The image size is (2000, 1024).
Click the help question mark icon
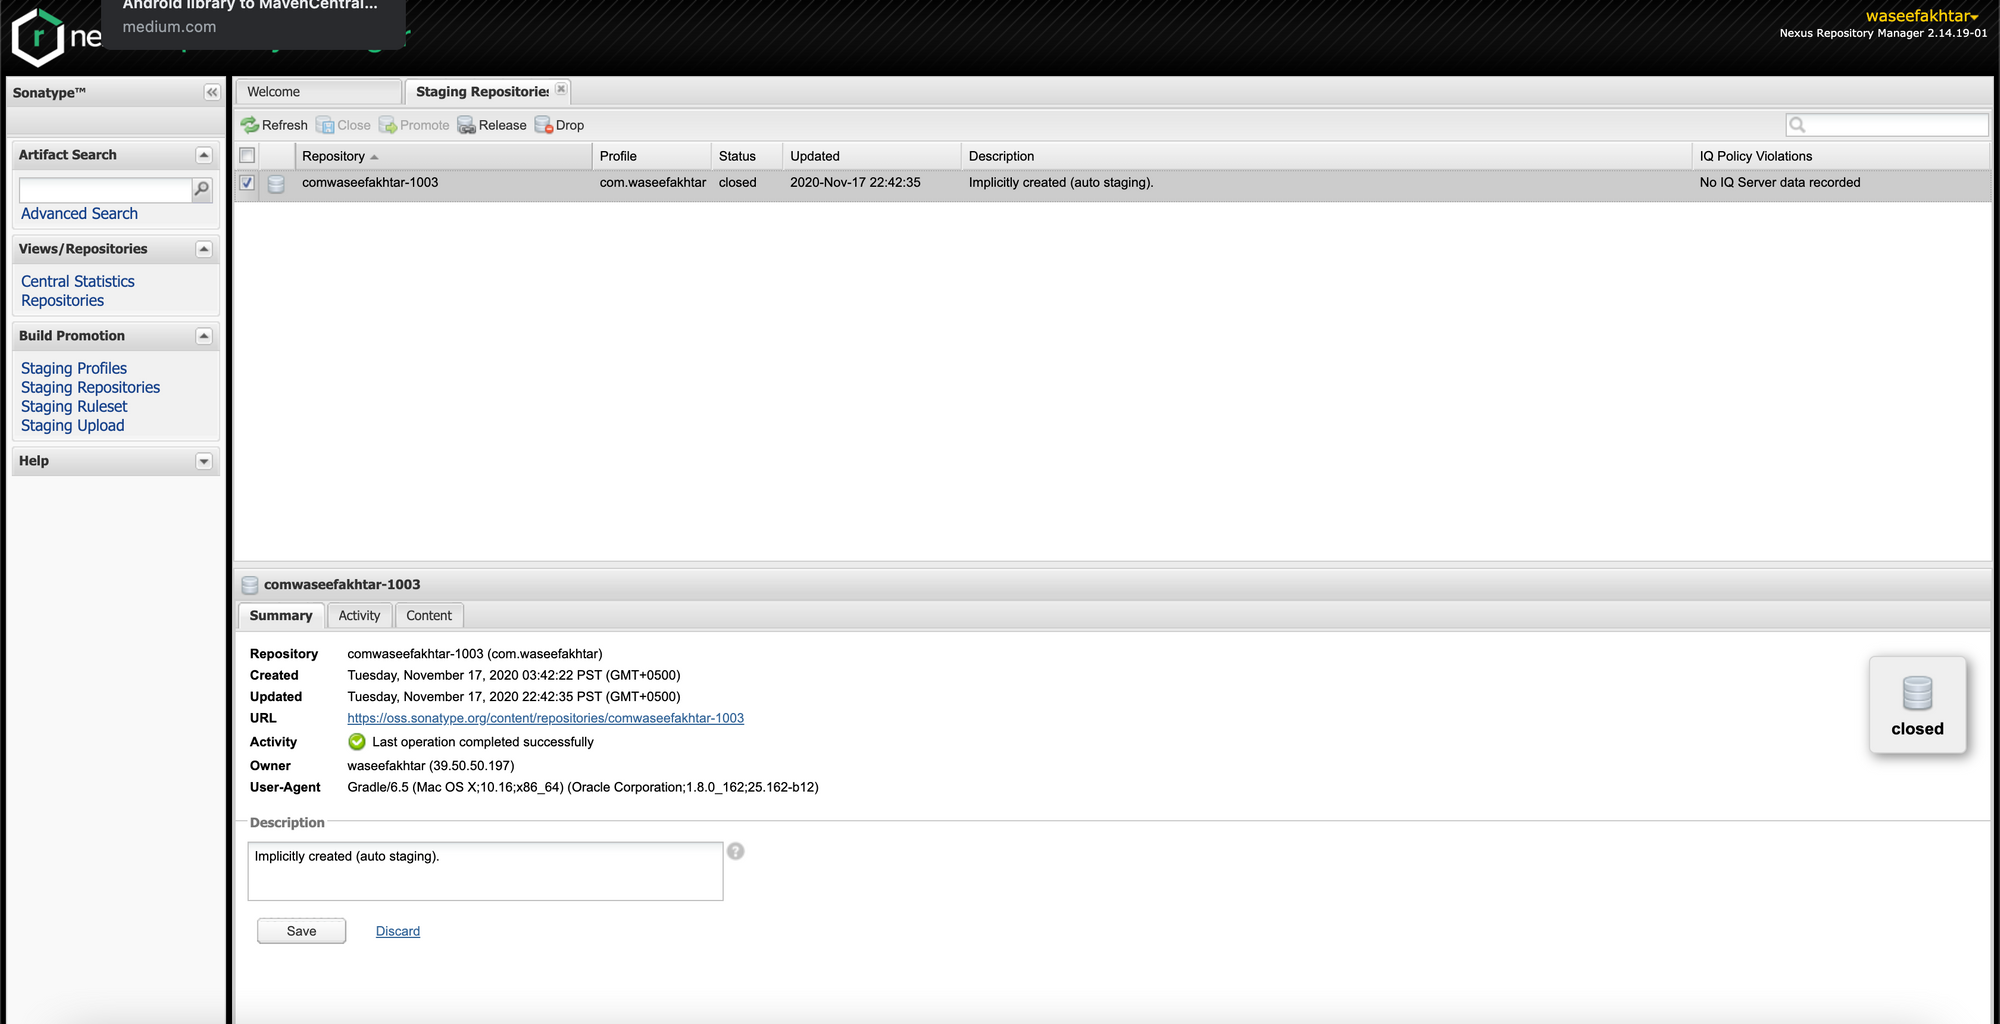(x=735, y=851)
